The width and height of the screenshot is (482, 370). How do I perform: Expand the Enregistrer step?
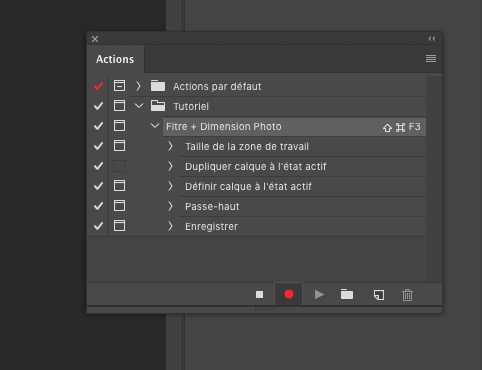point(170,226)
